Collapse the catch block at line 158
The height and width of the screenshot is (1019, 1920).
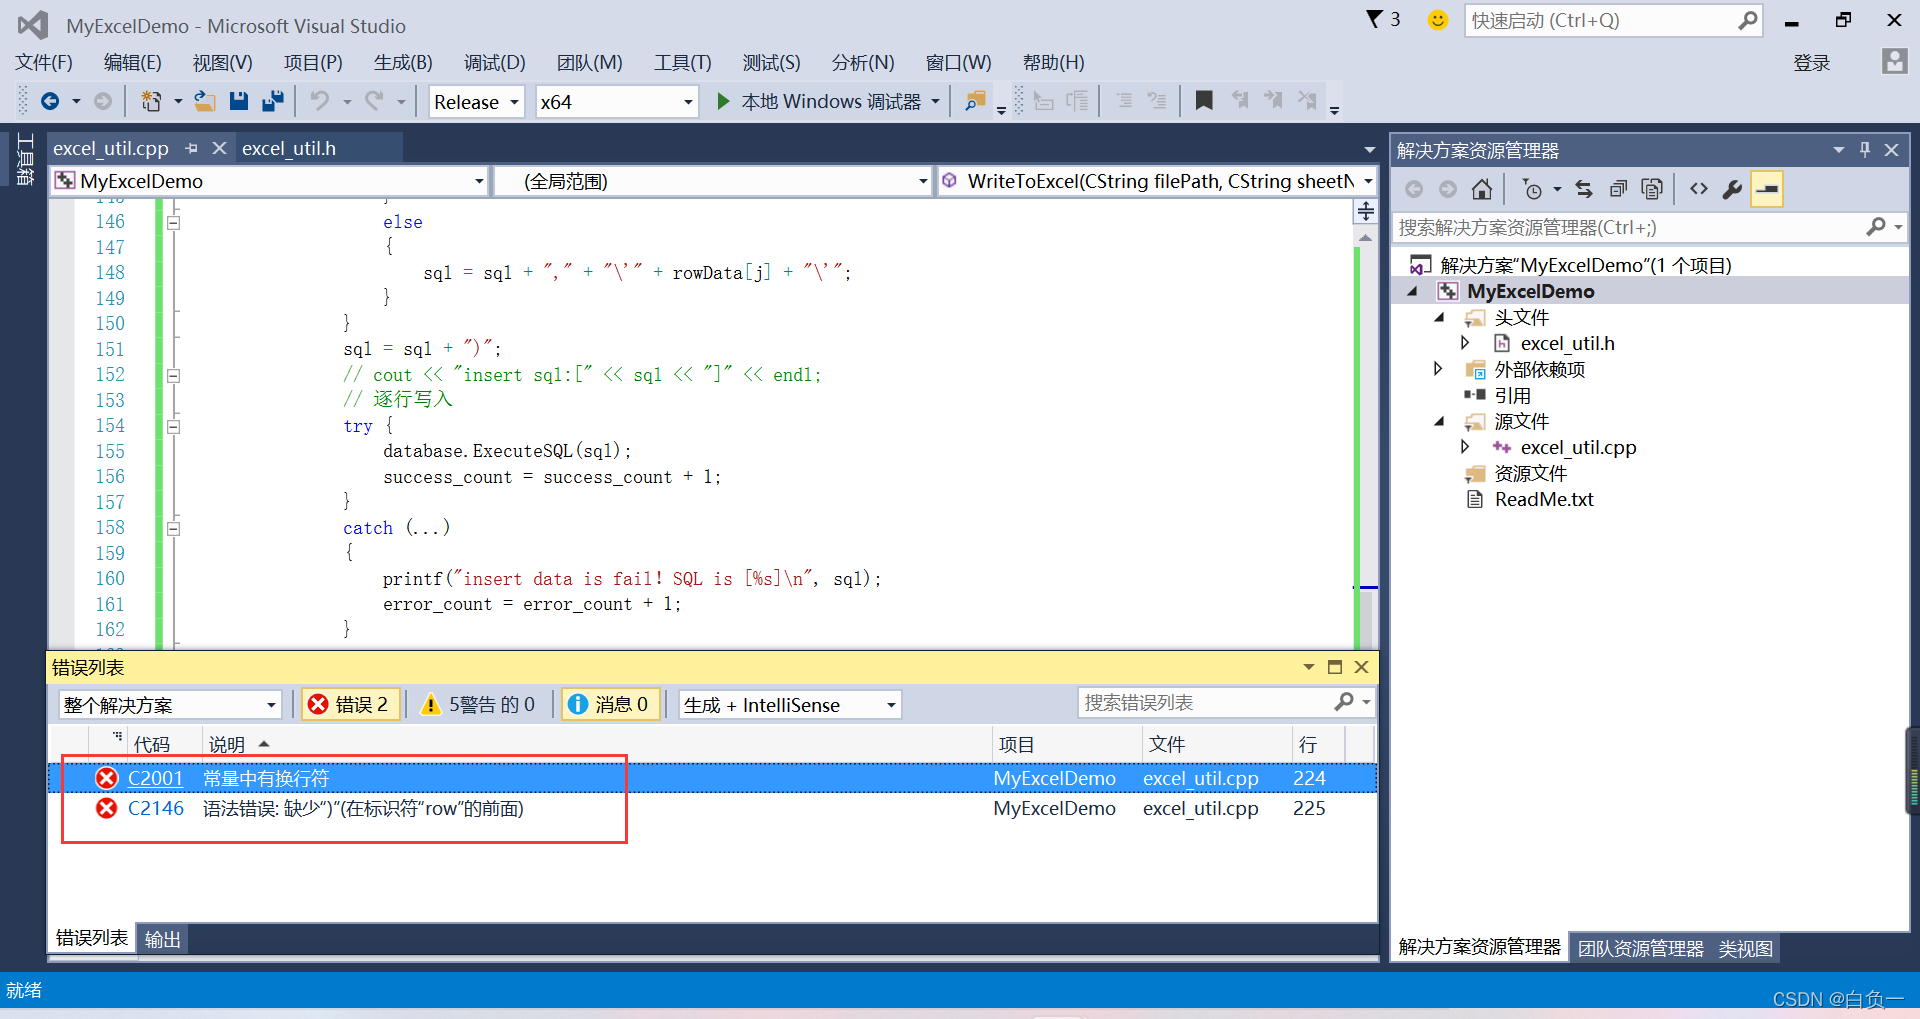tap(173, 528)
